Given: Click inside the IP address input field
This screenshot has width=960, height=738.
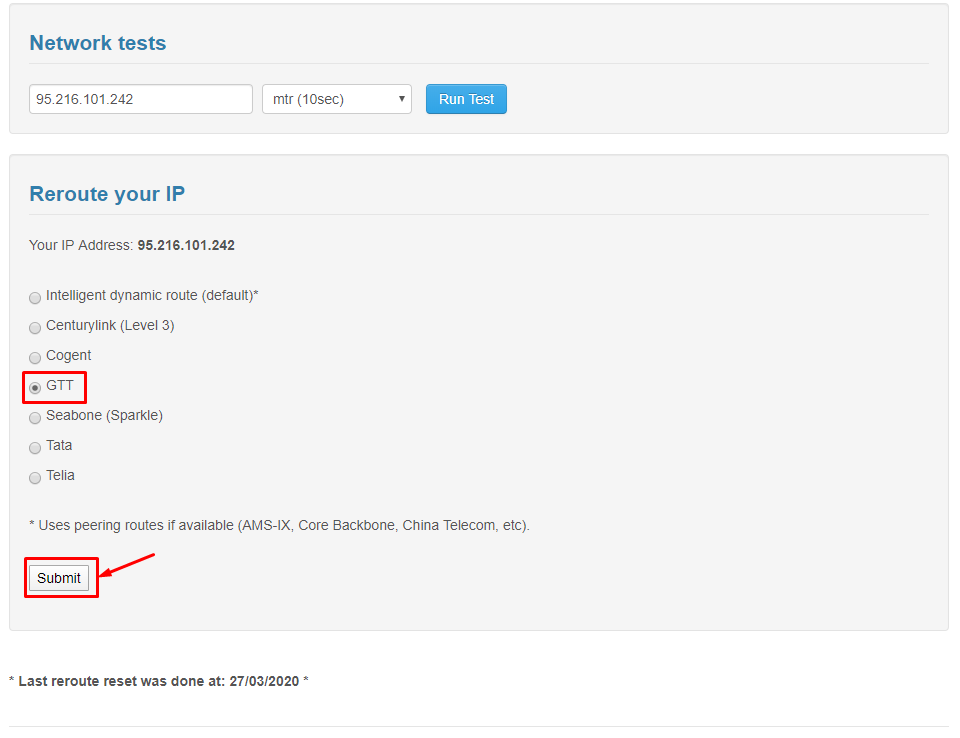Looking at the screenshot, I should [140, 99].
